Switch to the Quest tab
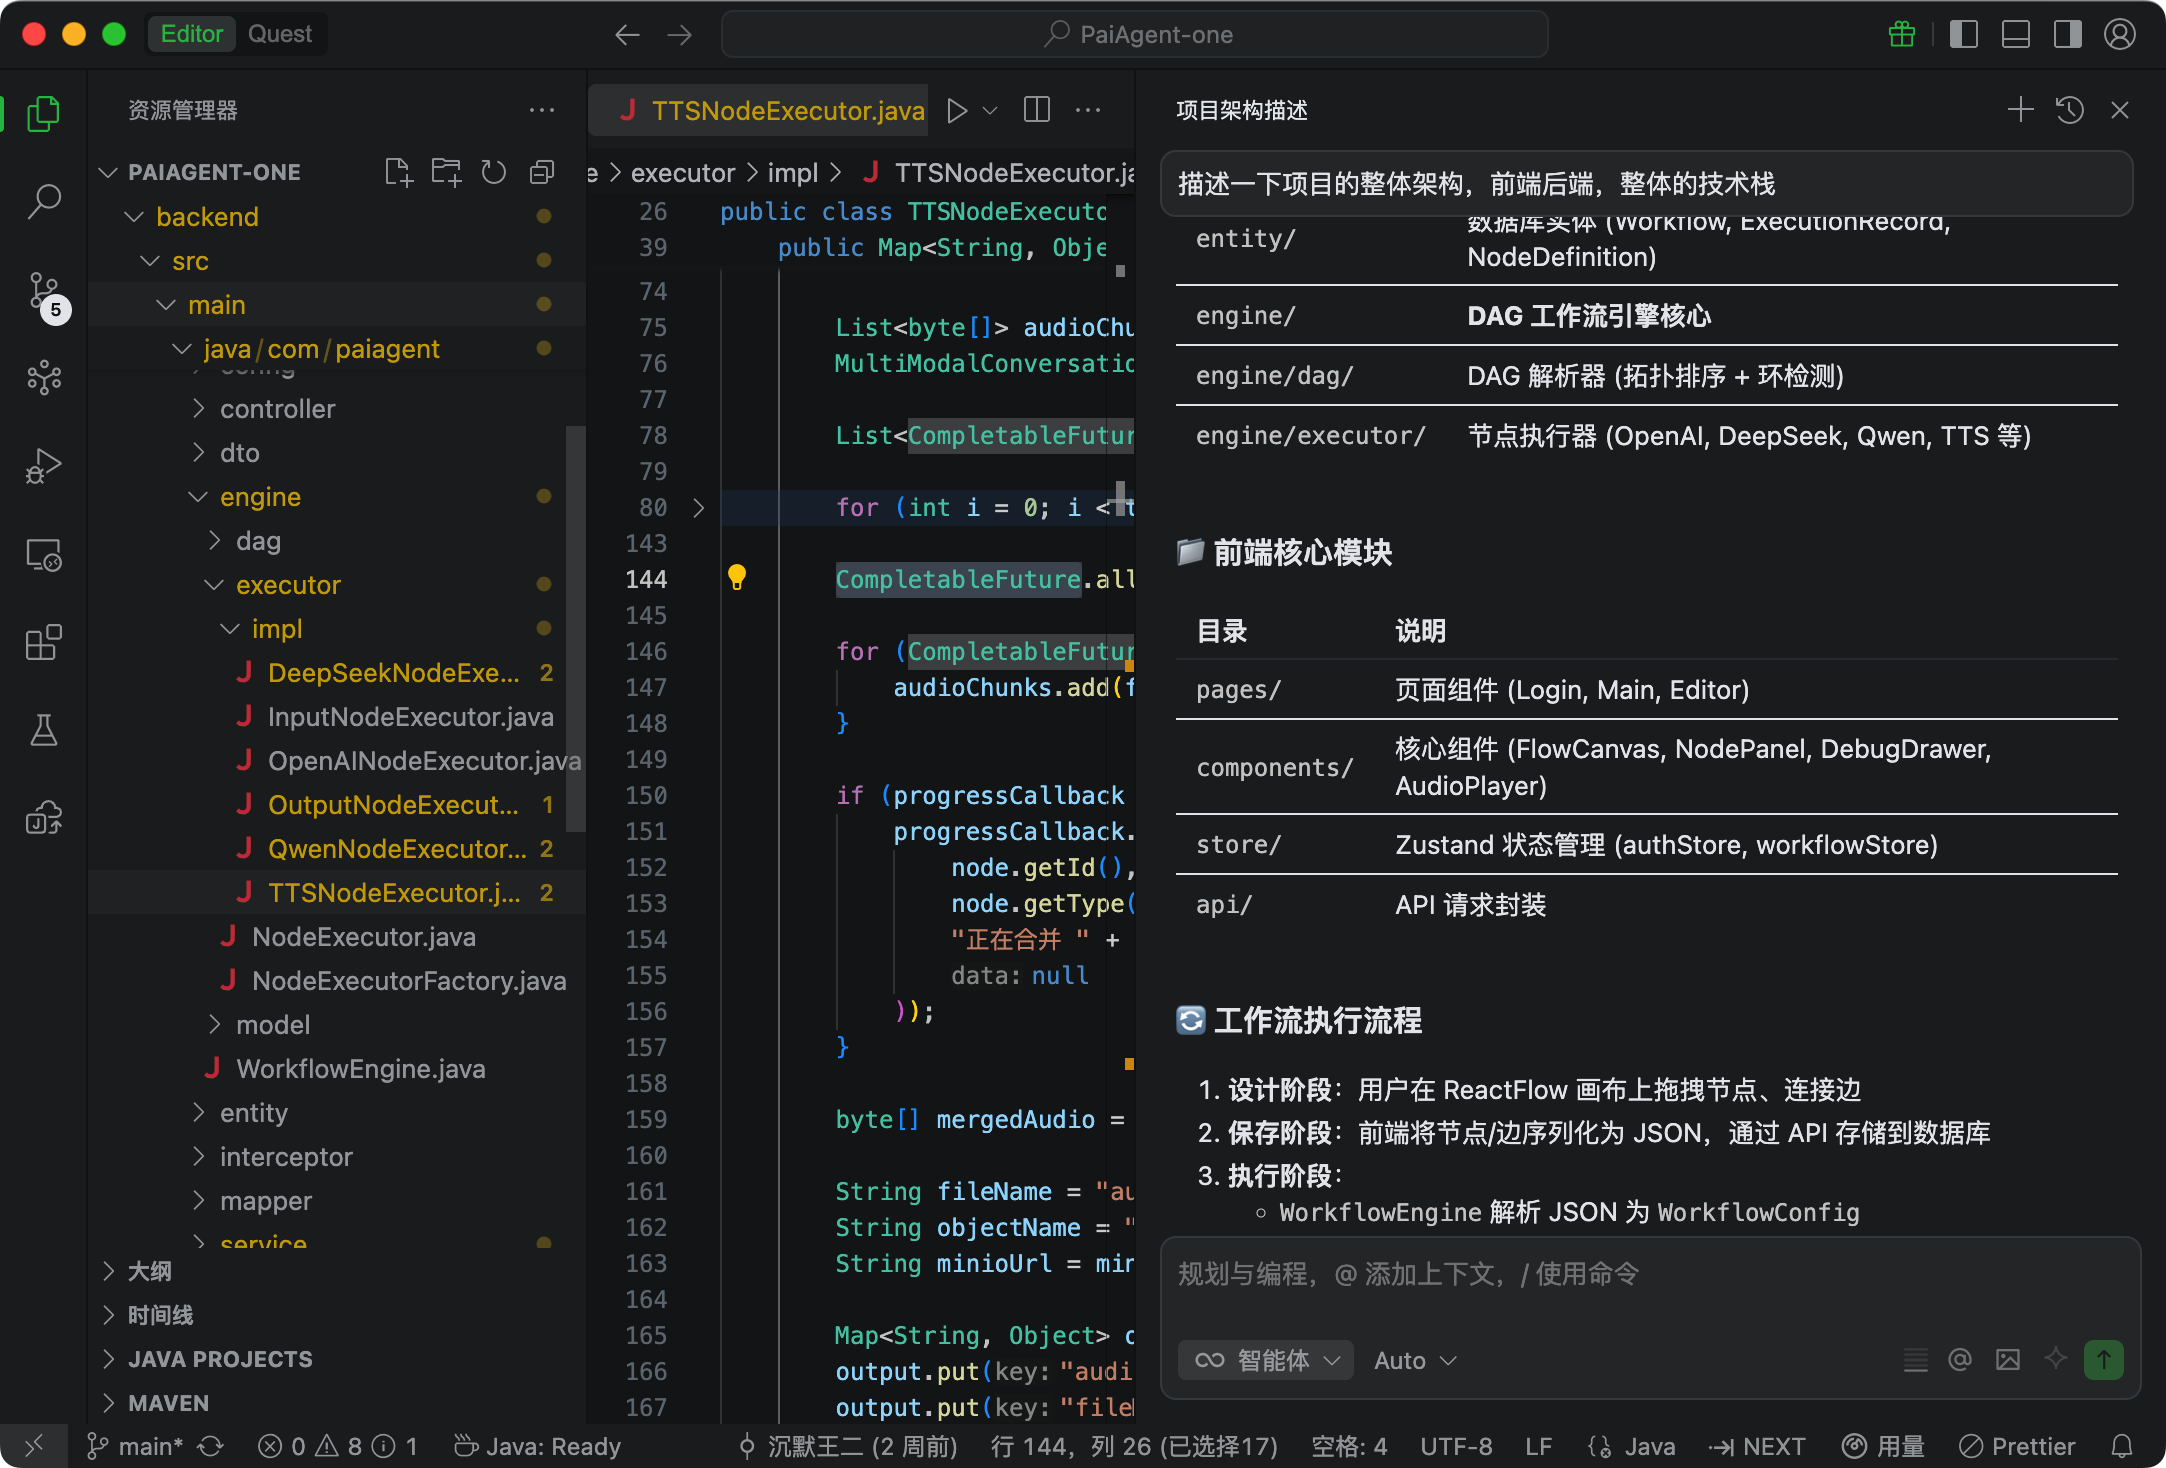 279,34
